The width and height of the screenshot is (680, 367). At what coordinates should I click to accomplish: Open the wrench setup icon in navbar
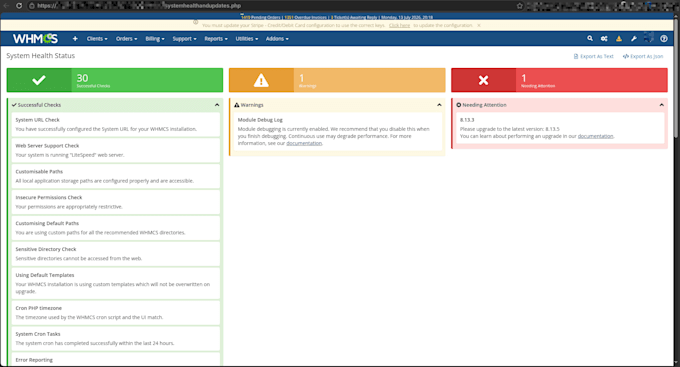pyautogui.click(x=634, y=39)
